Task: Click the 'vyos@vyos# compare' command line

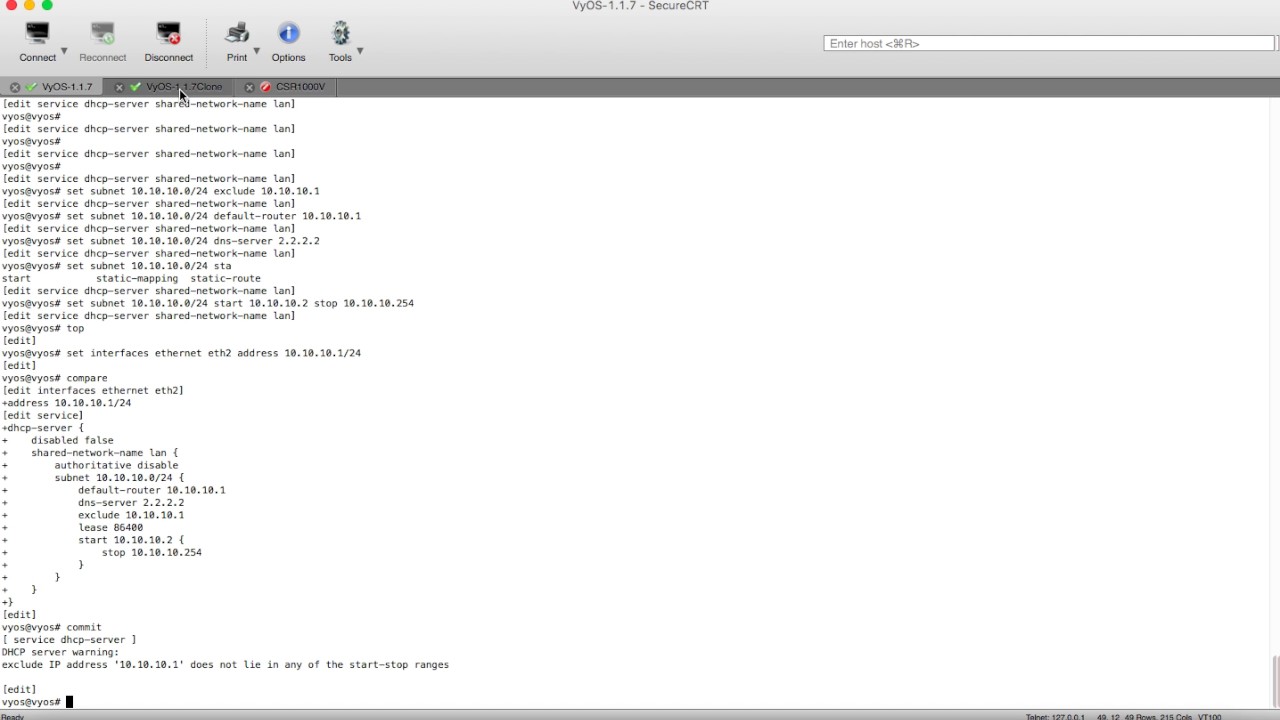Action: click(x=55, y=378)
